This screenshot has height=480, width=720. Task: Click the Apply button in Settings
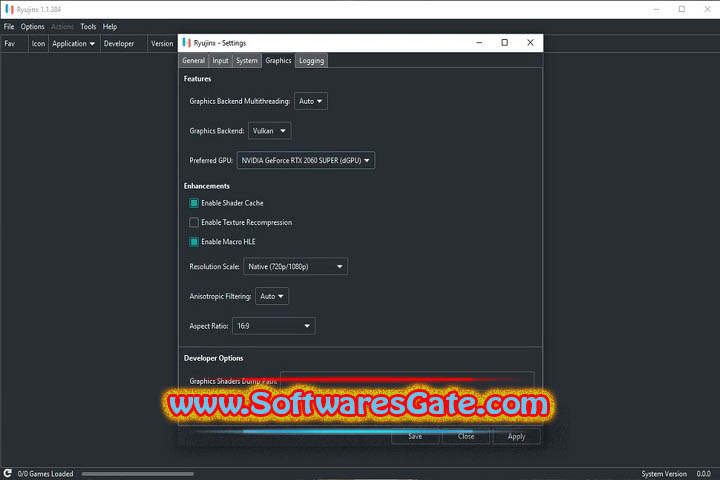(516, 436)
